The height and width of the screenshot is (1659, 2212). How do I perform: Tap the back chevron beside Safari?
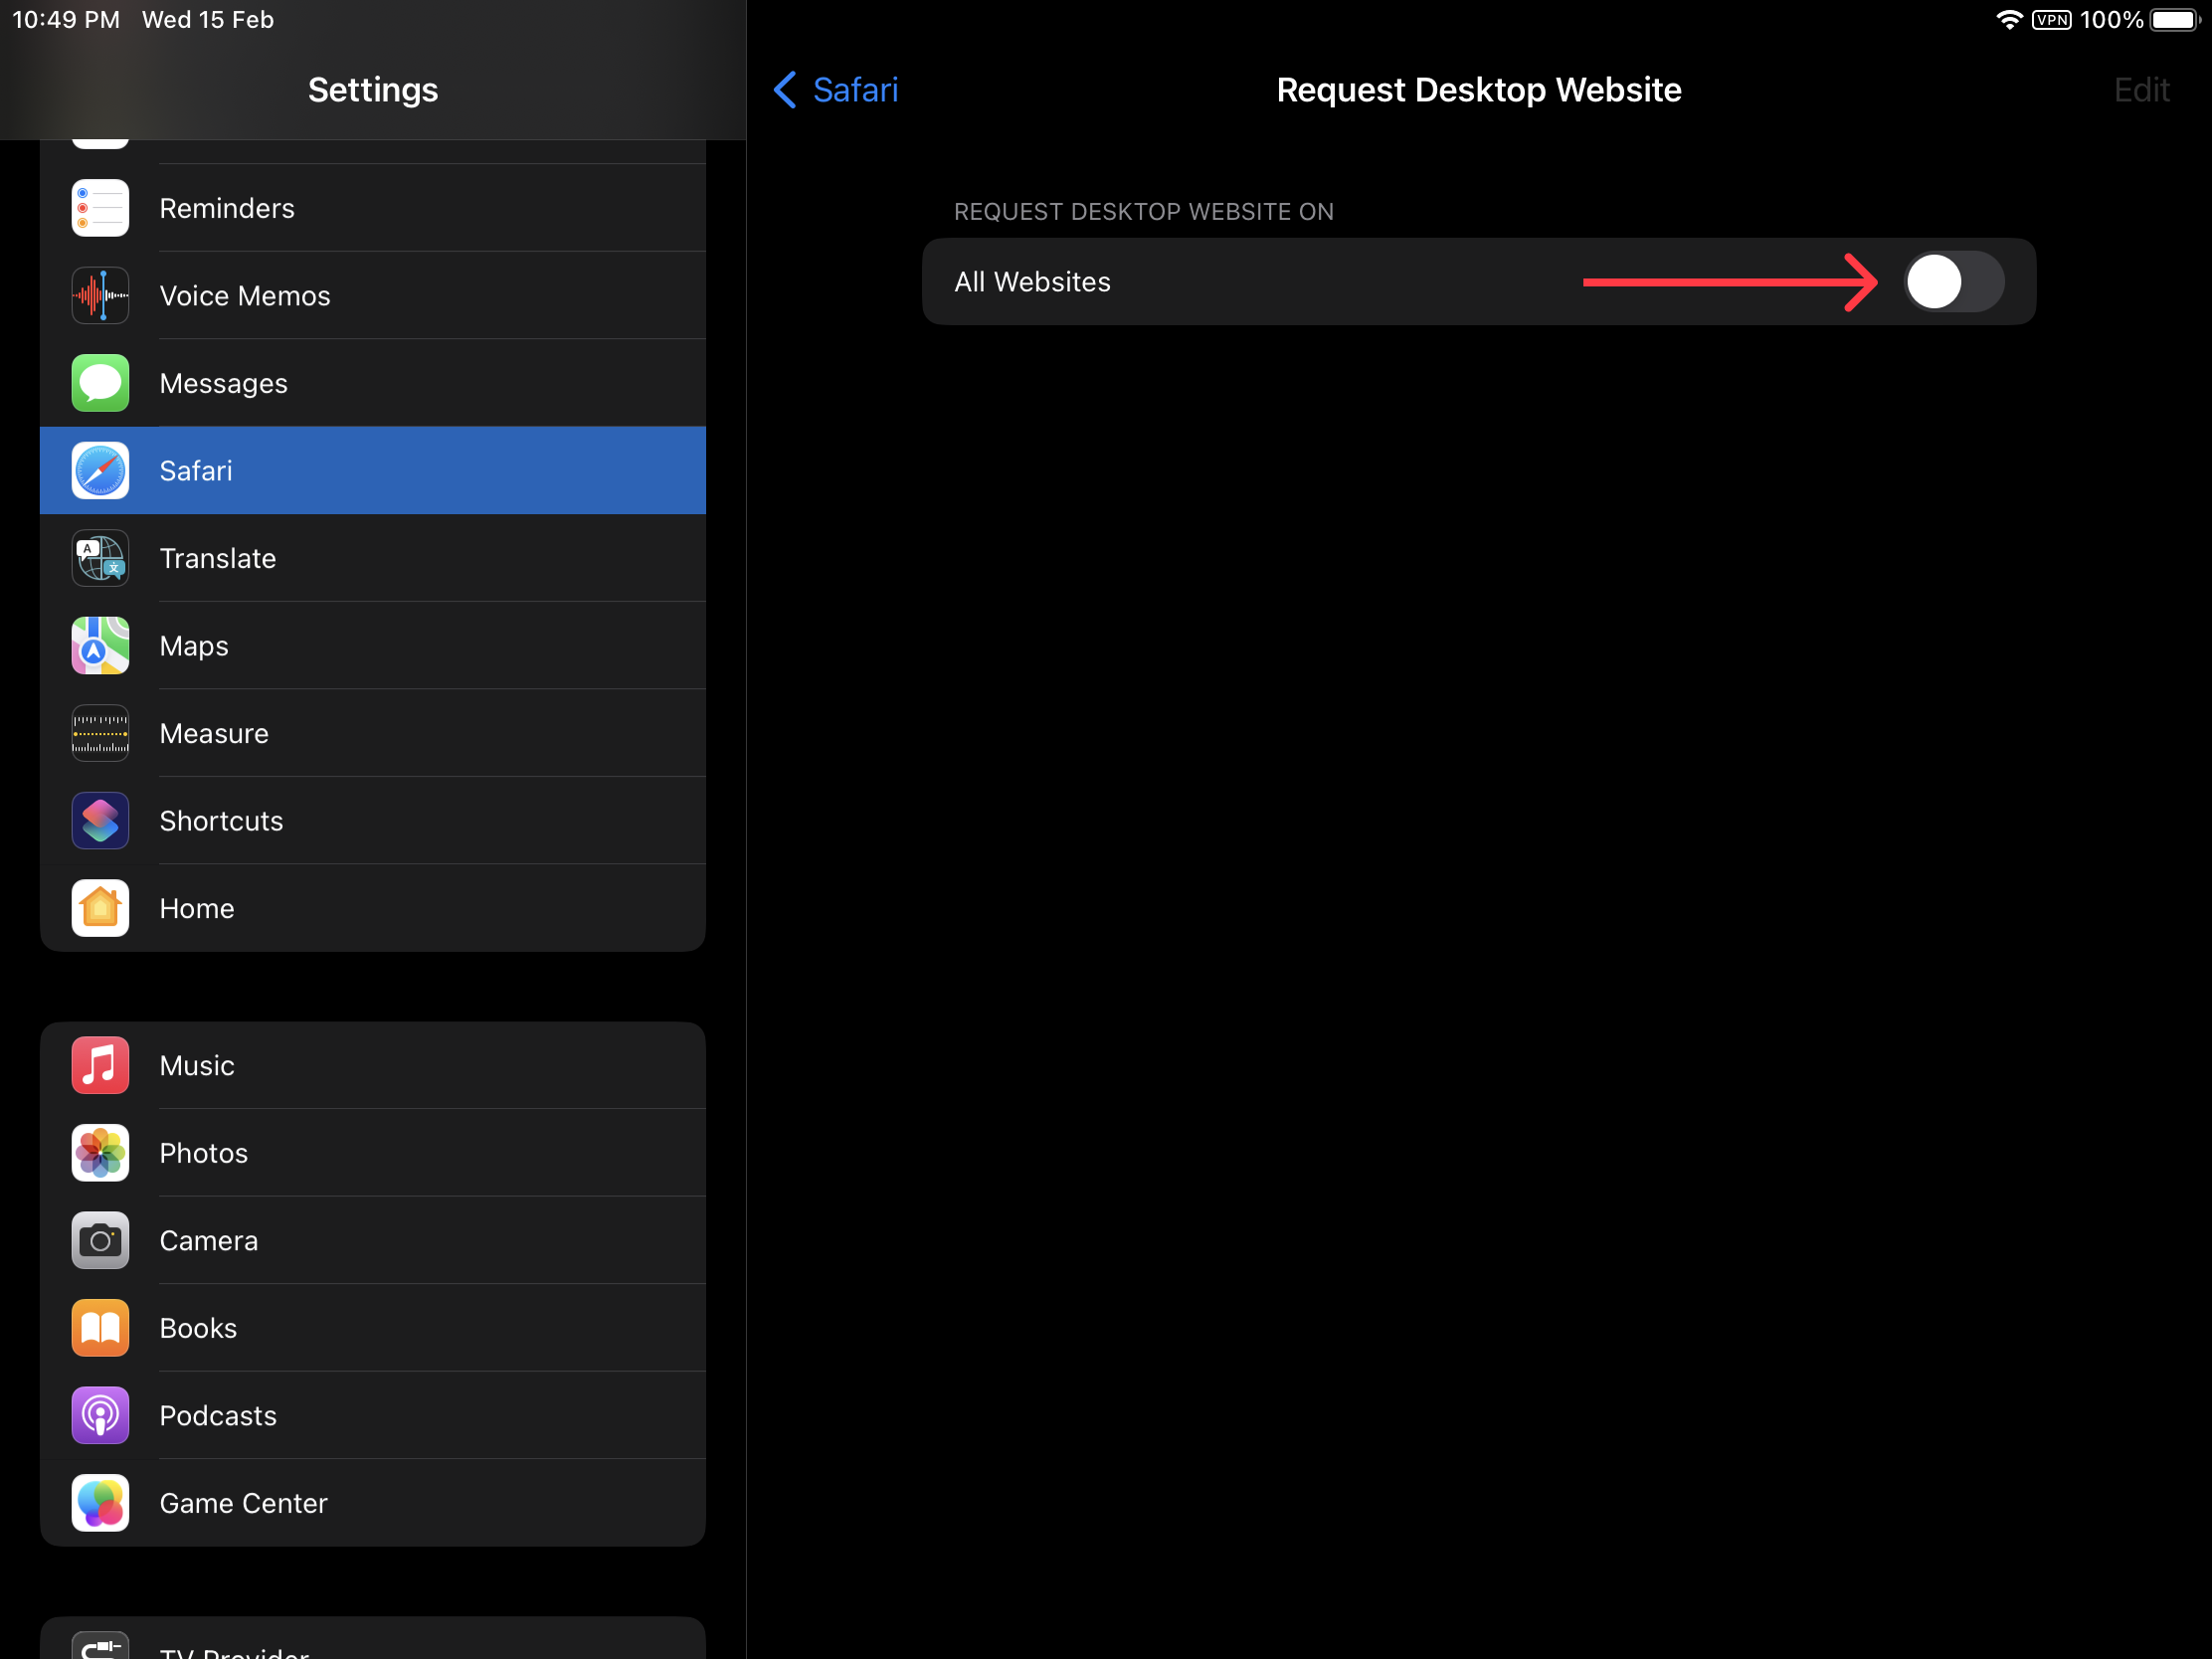[785, 90]
